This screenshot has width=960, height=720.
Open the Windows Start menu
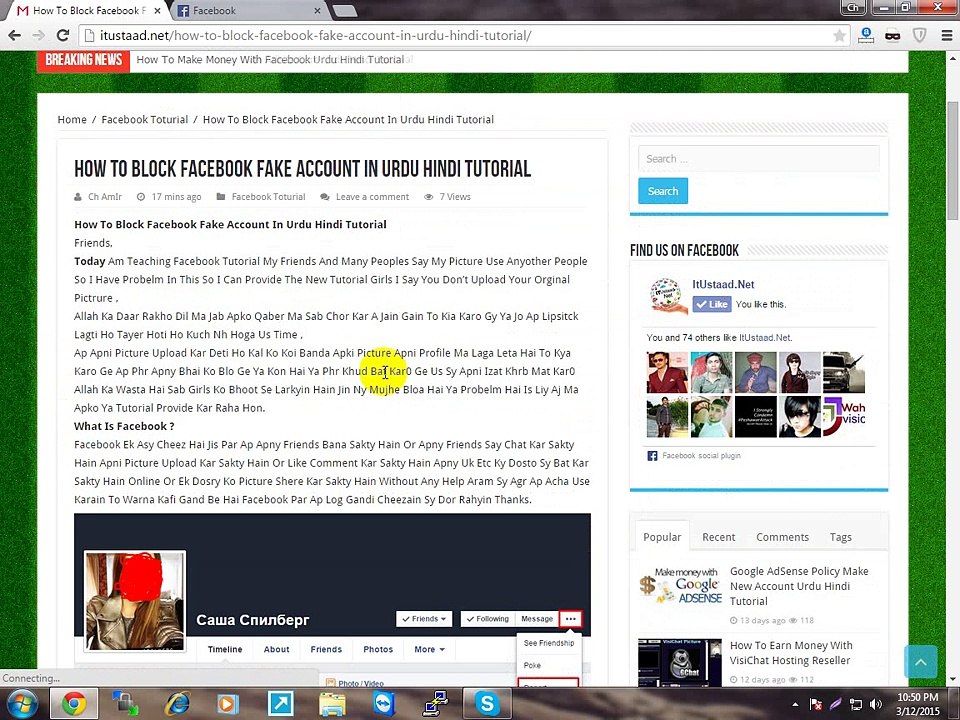pyautogui.click(x=23, y=703)
